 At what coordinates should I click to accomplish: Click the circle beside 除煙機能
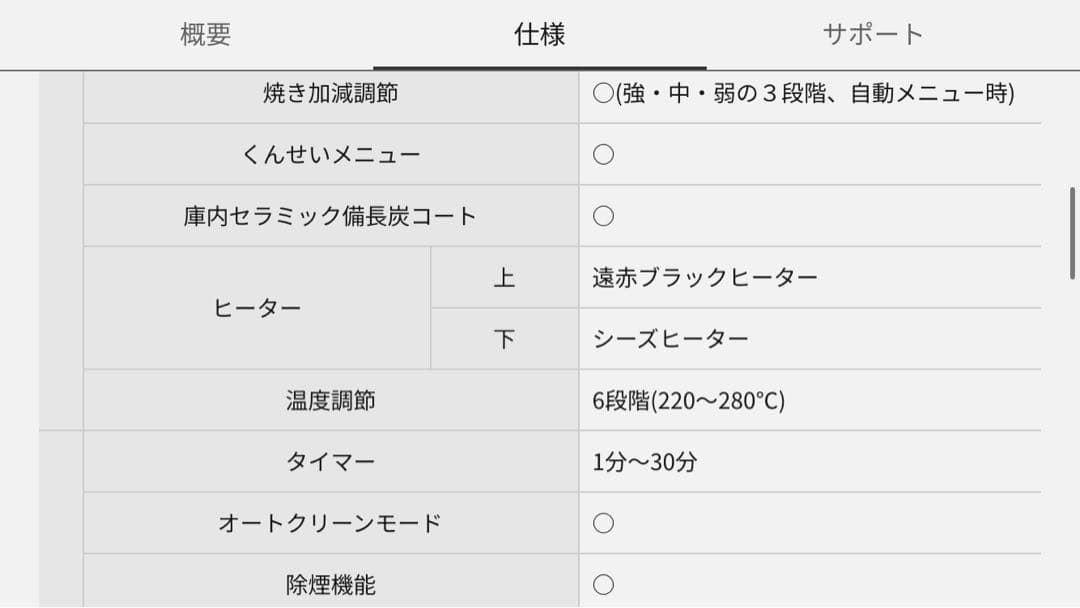[x=601, y=585]
